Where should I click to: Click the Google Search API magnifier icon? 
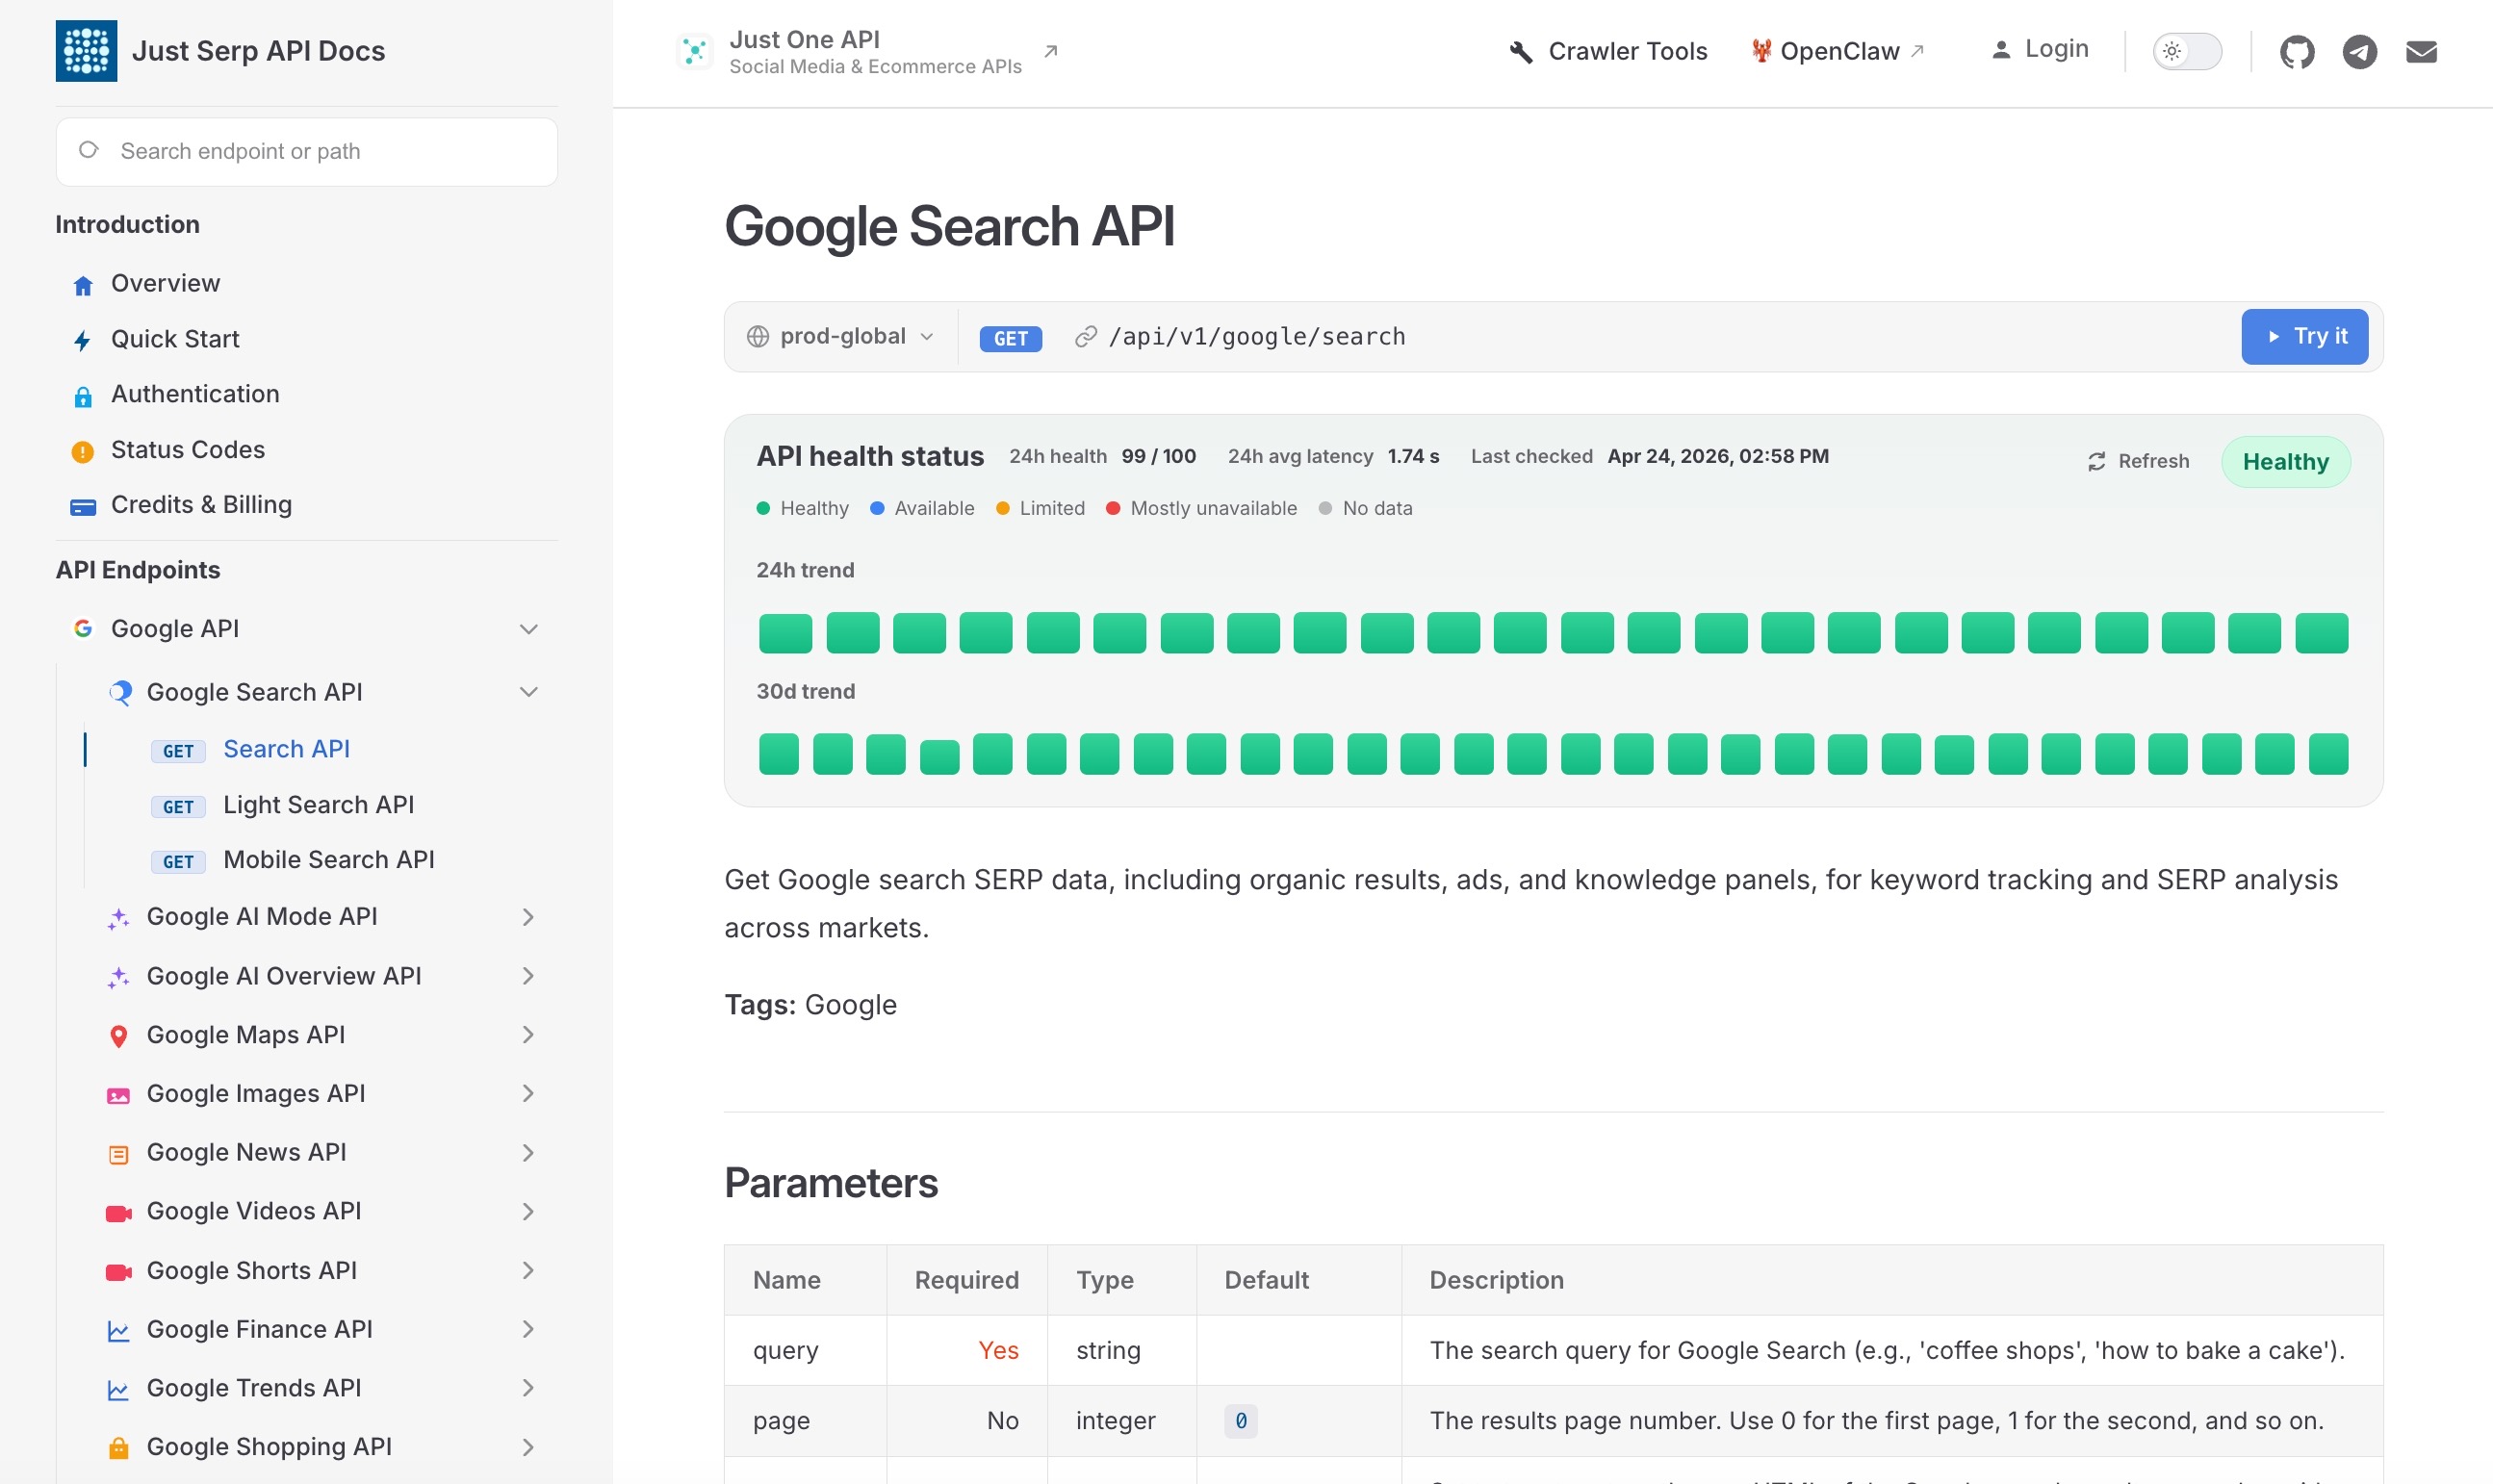tap(120, 692)
